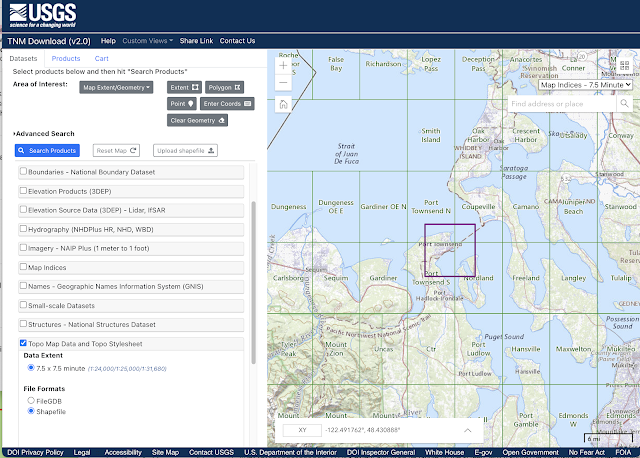Switch to the Products tab
The image size is (640, 458).
[x=66, y=58]
